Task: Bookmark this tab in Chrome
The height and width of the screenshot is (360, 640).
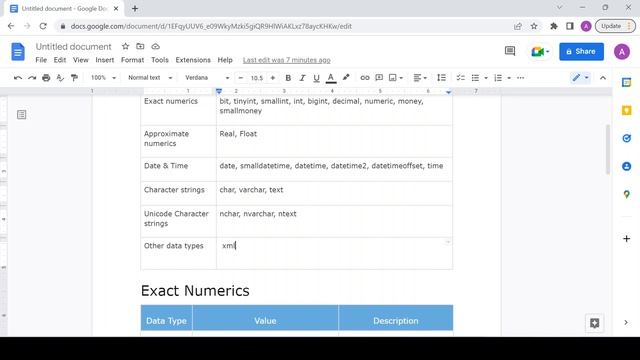Action: click(x=534, y=26)
